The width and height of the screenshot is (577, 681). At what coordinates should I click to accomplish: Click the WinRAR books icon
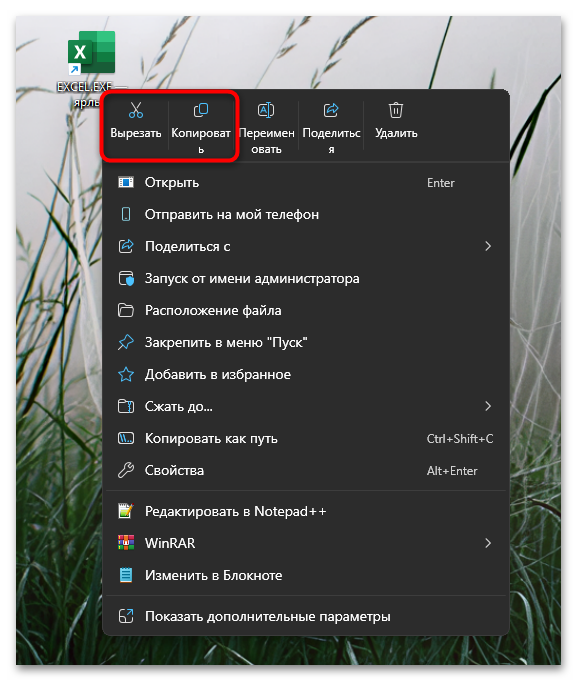point(126,543)
